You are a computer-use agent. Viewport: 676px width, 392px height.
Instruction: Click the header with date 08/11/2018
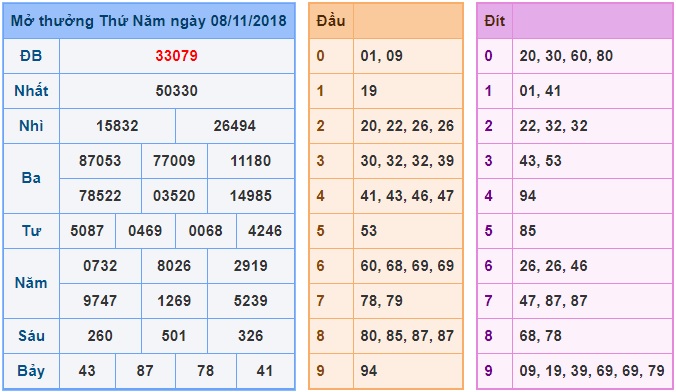(149, 21)
